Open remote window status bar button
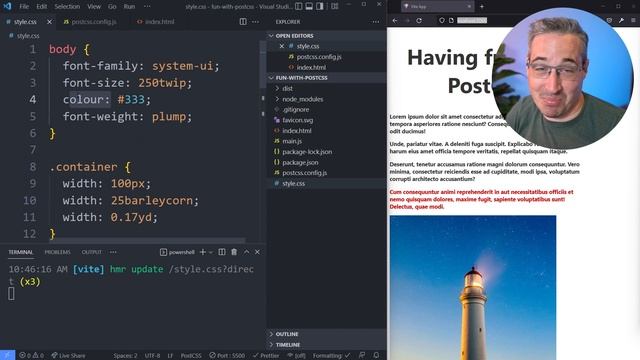 click(x=7, y=355)
